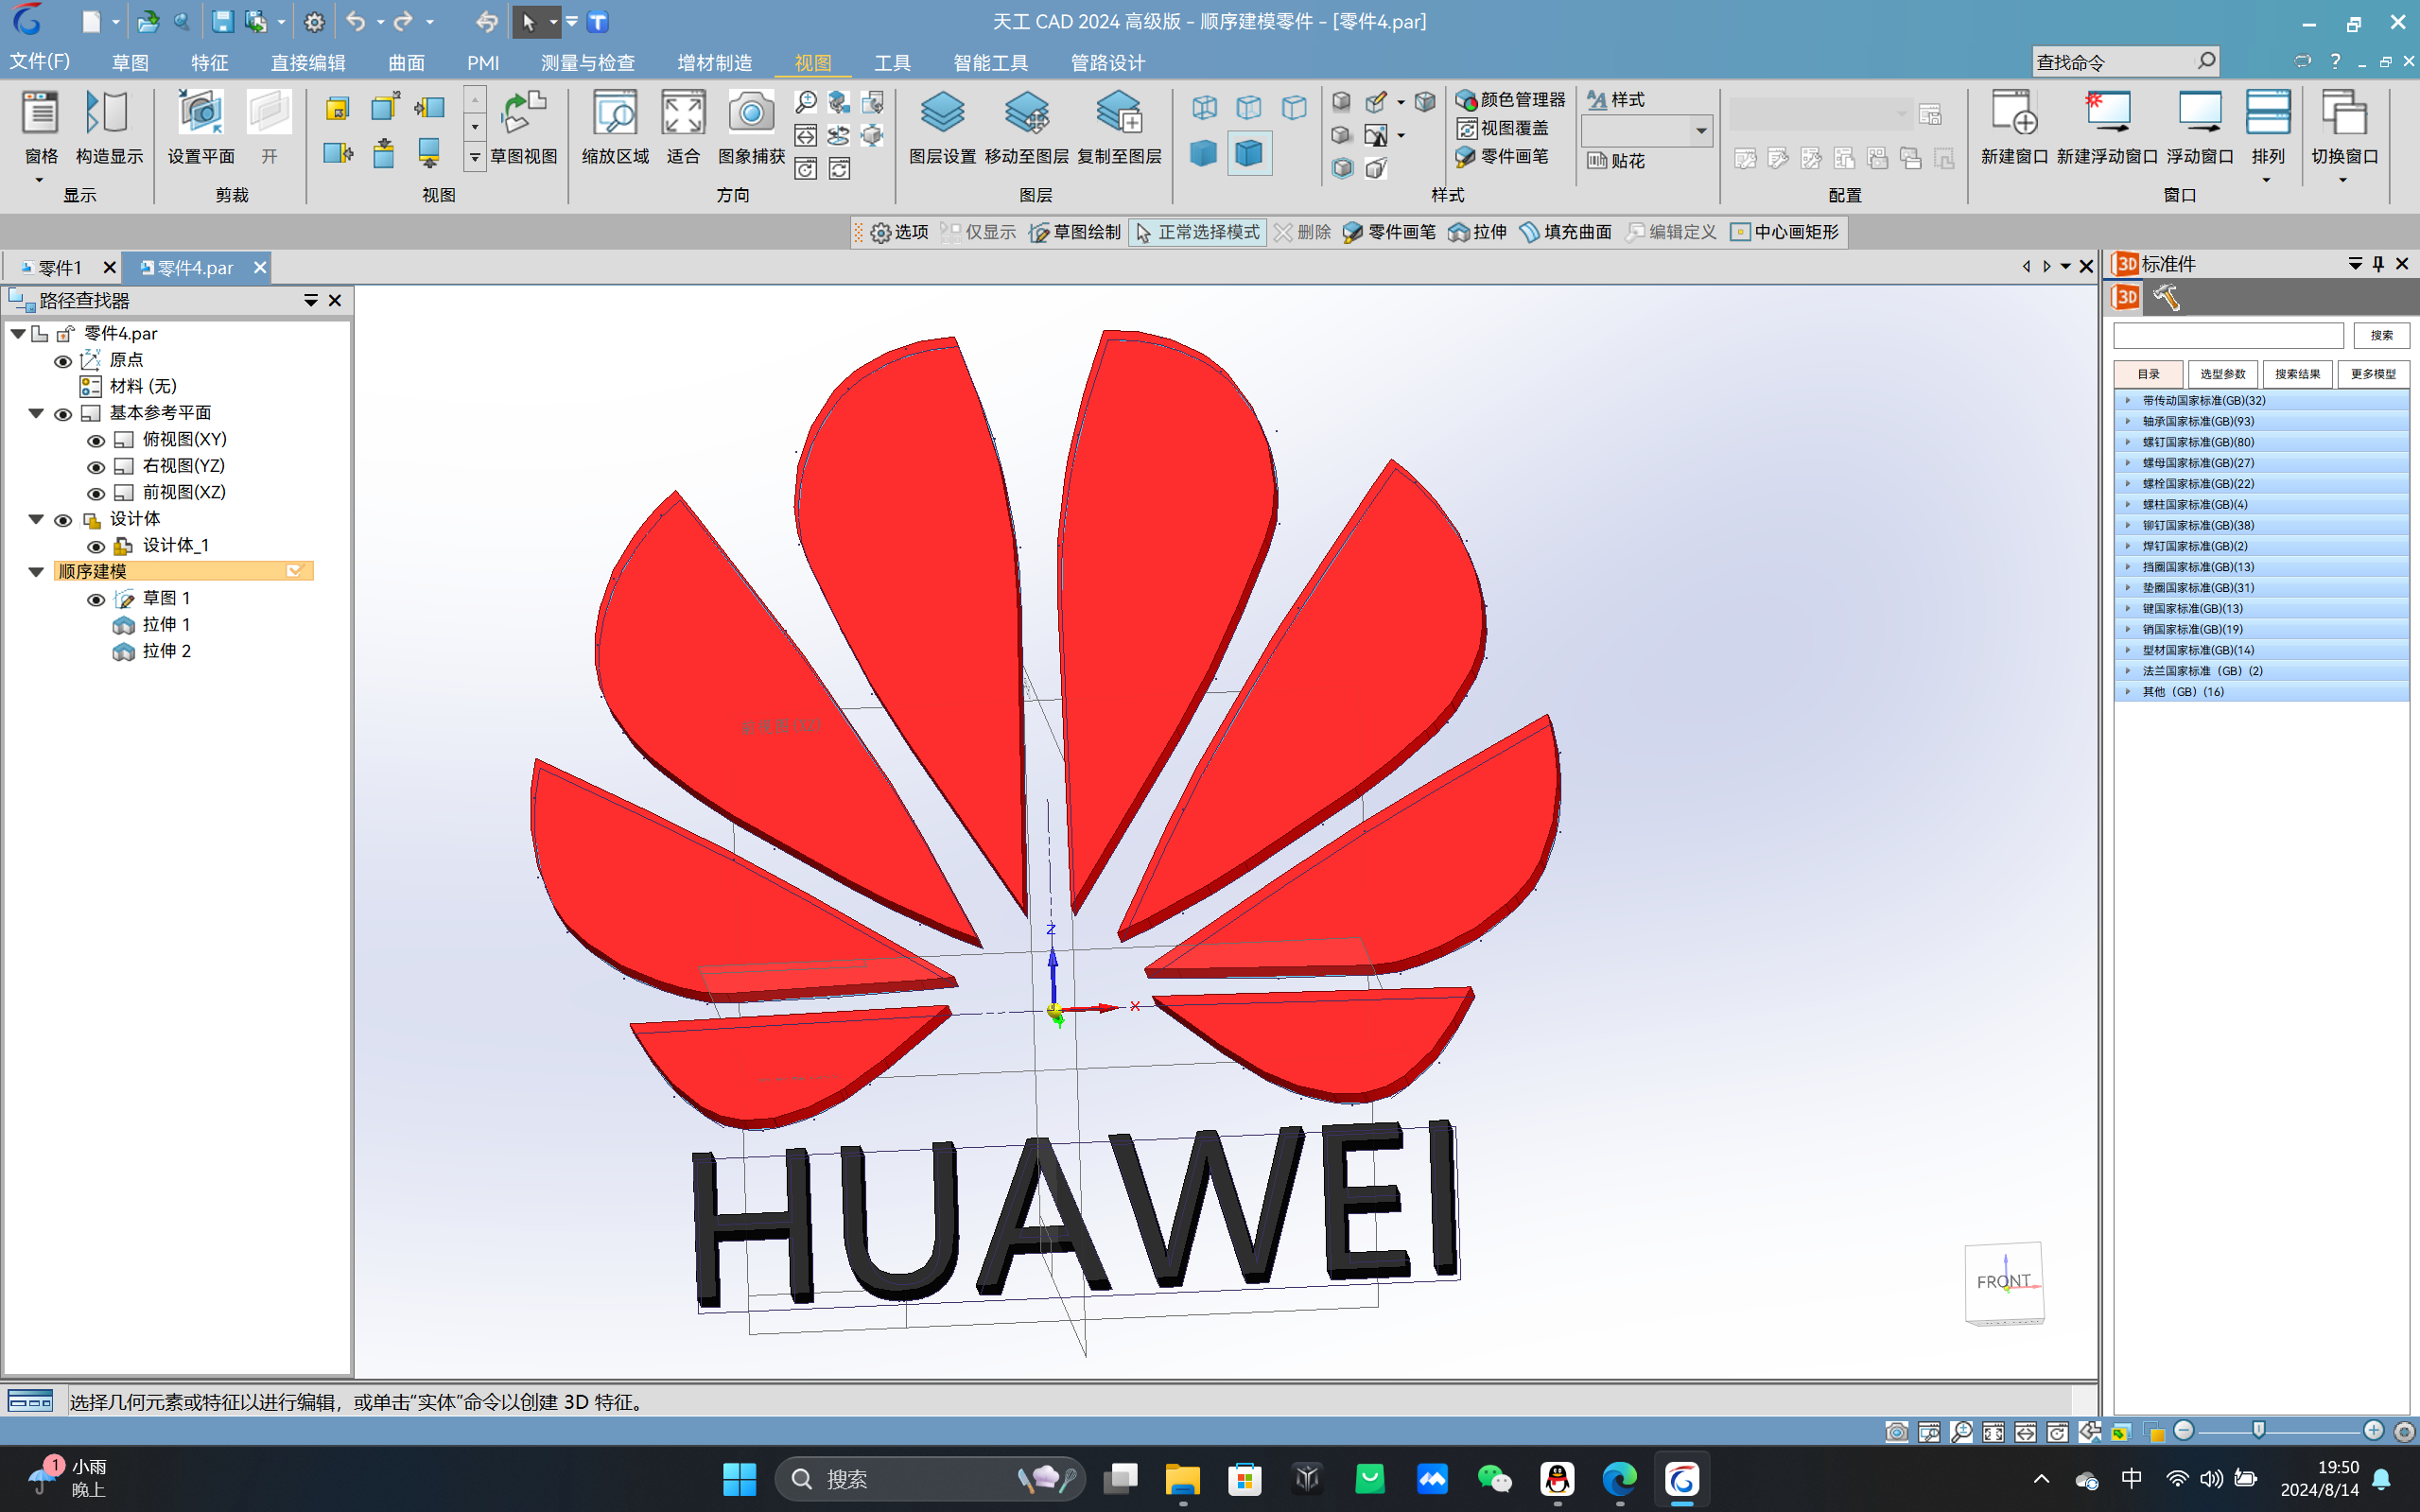
Task: Select shaded with edges display style icon
Action: pyautogui.click(x=1249, y=153)
